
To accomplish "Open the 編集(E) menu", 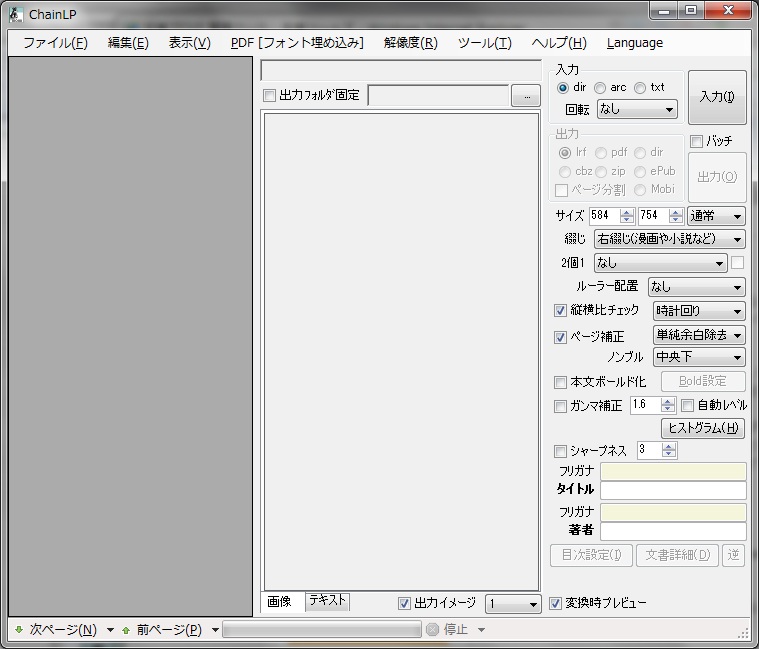I will tap(128, 43).
